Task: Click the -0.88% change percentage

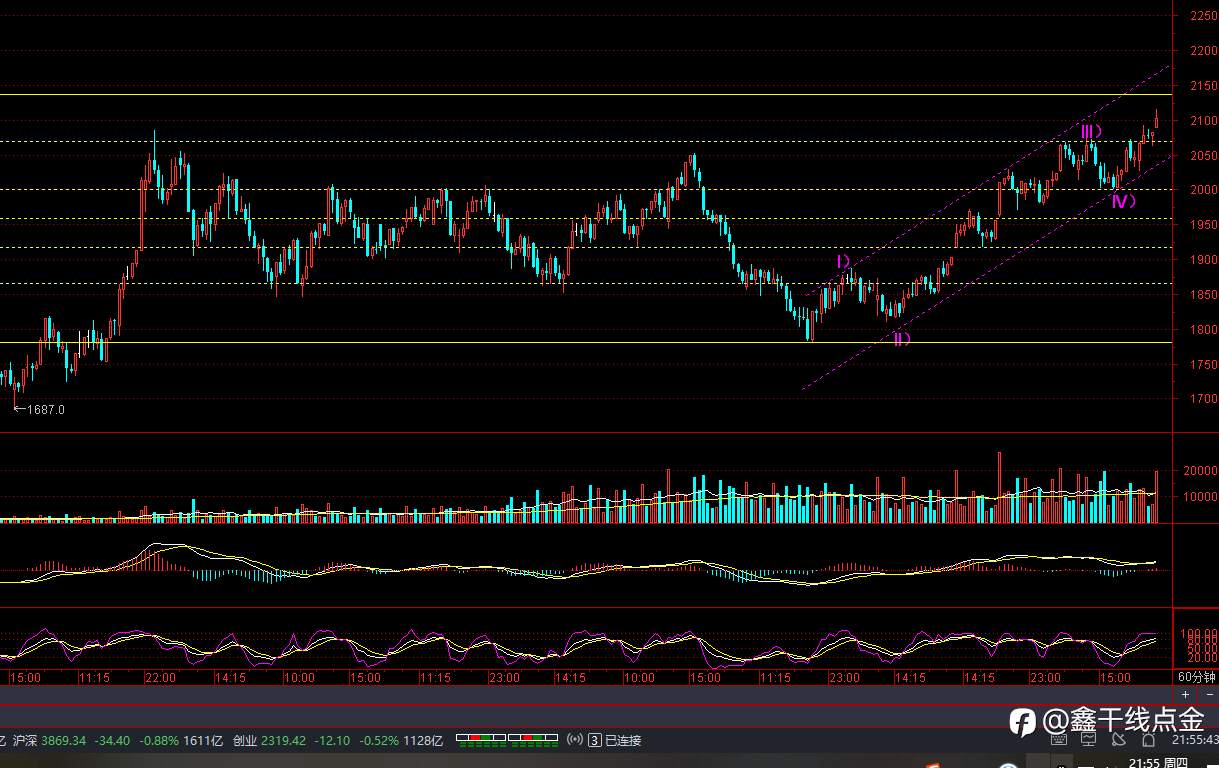Action: tap(159, 741)
